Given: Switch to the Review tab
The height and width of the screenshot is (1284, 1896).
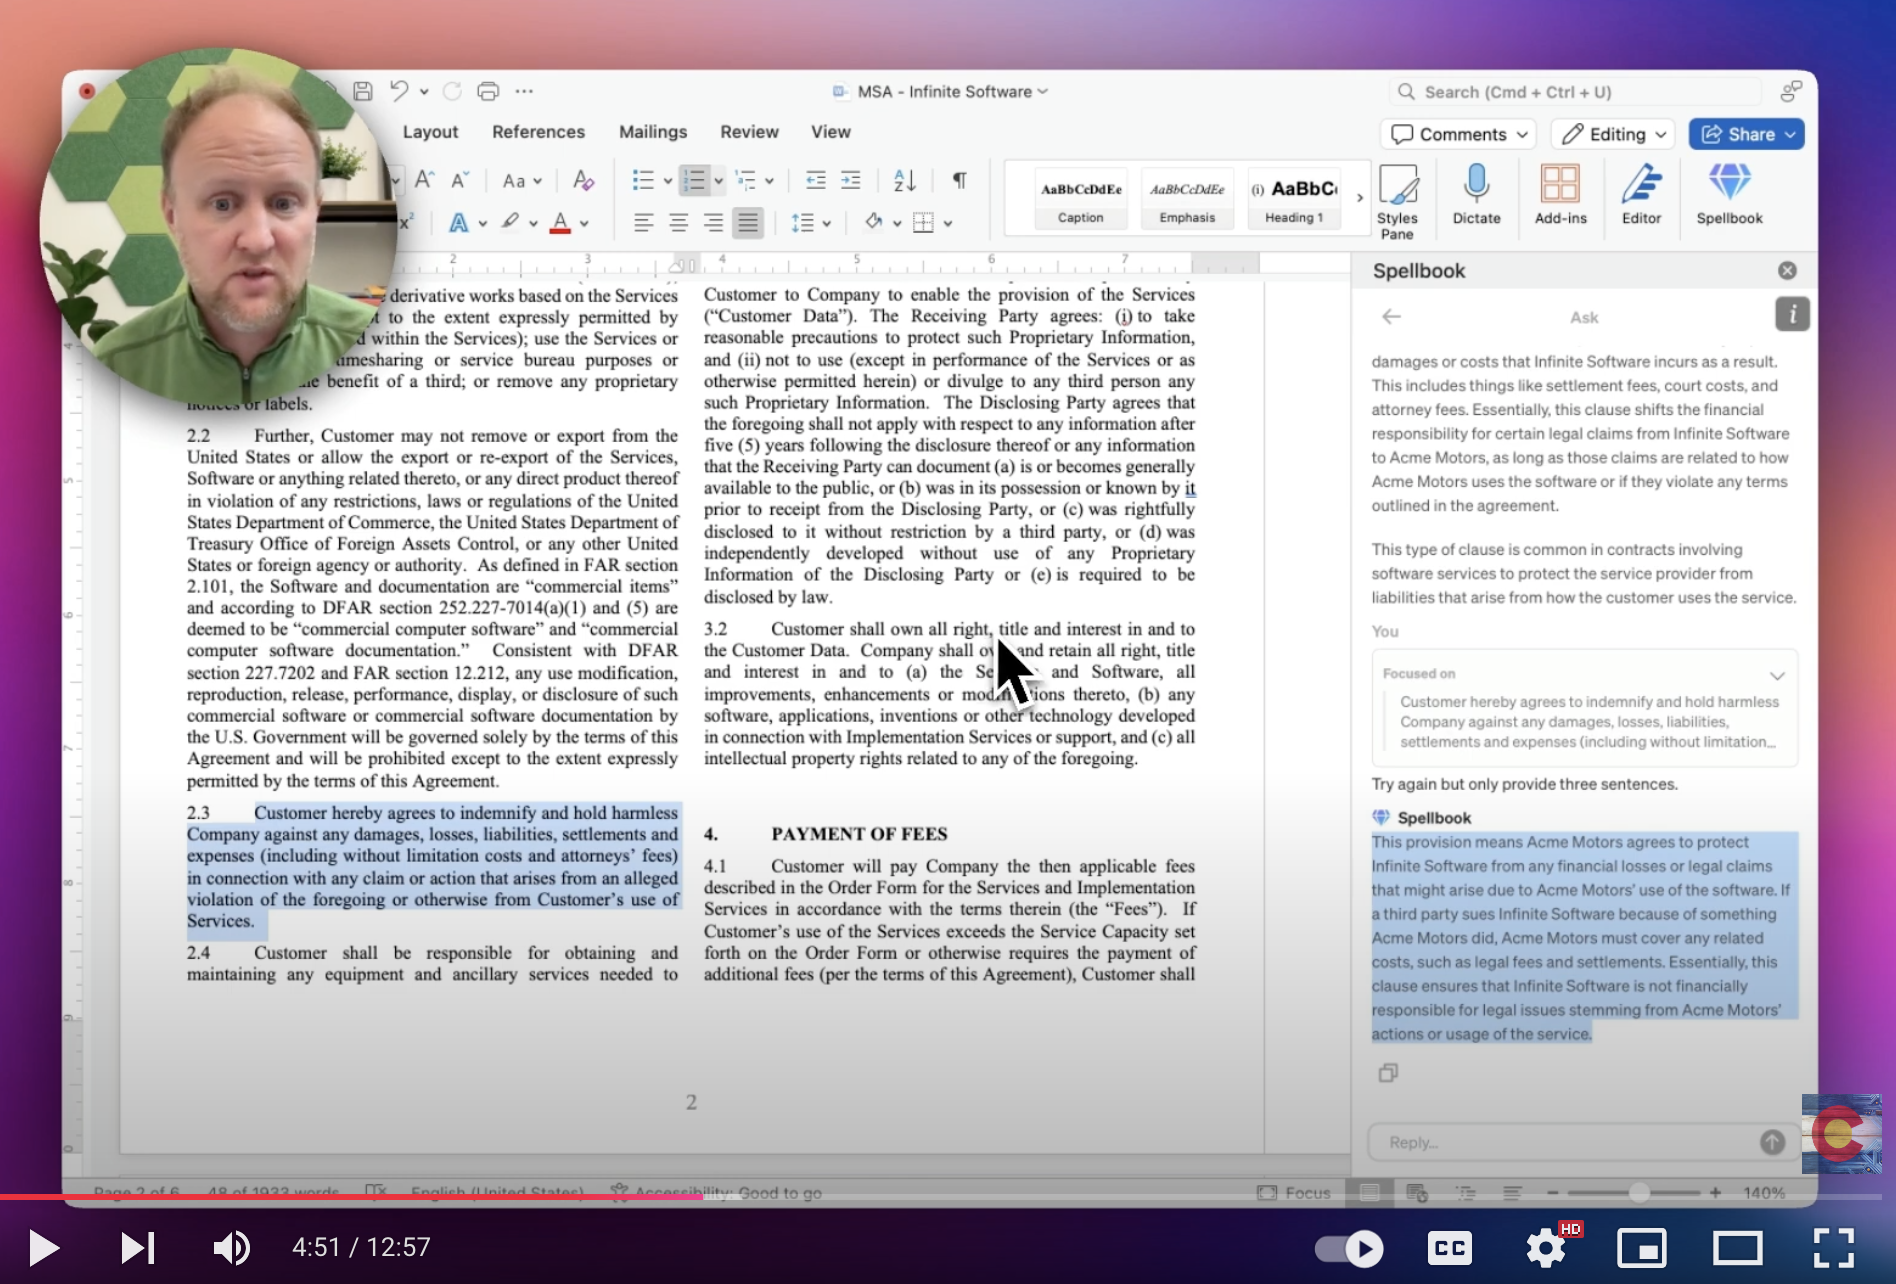Looking at the screenshot, I should click(749, 132).
